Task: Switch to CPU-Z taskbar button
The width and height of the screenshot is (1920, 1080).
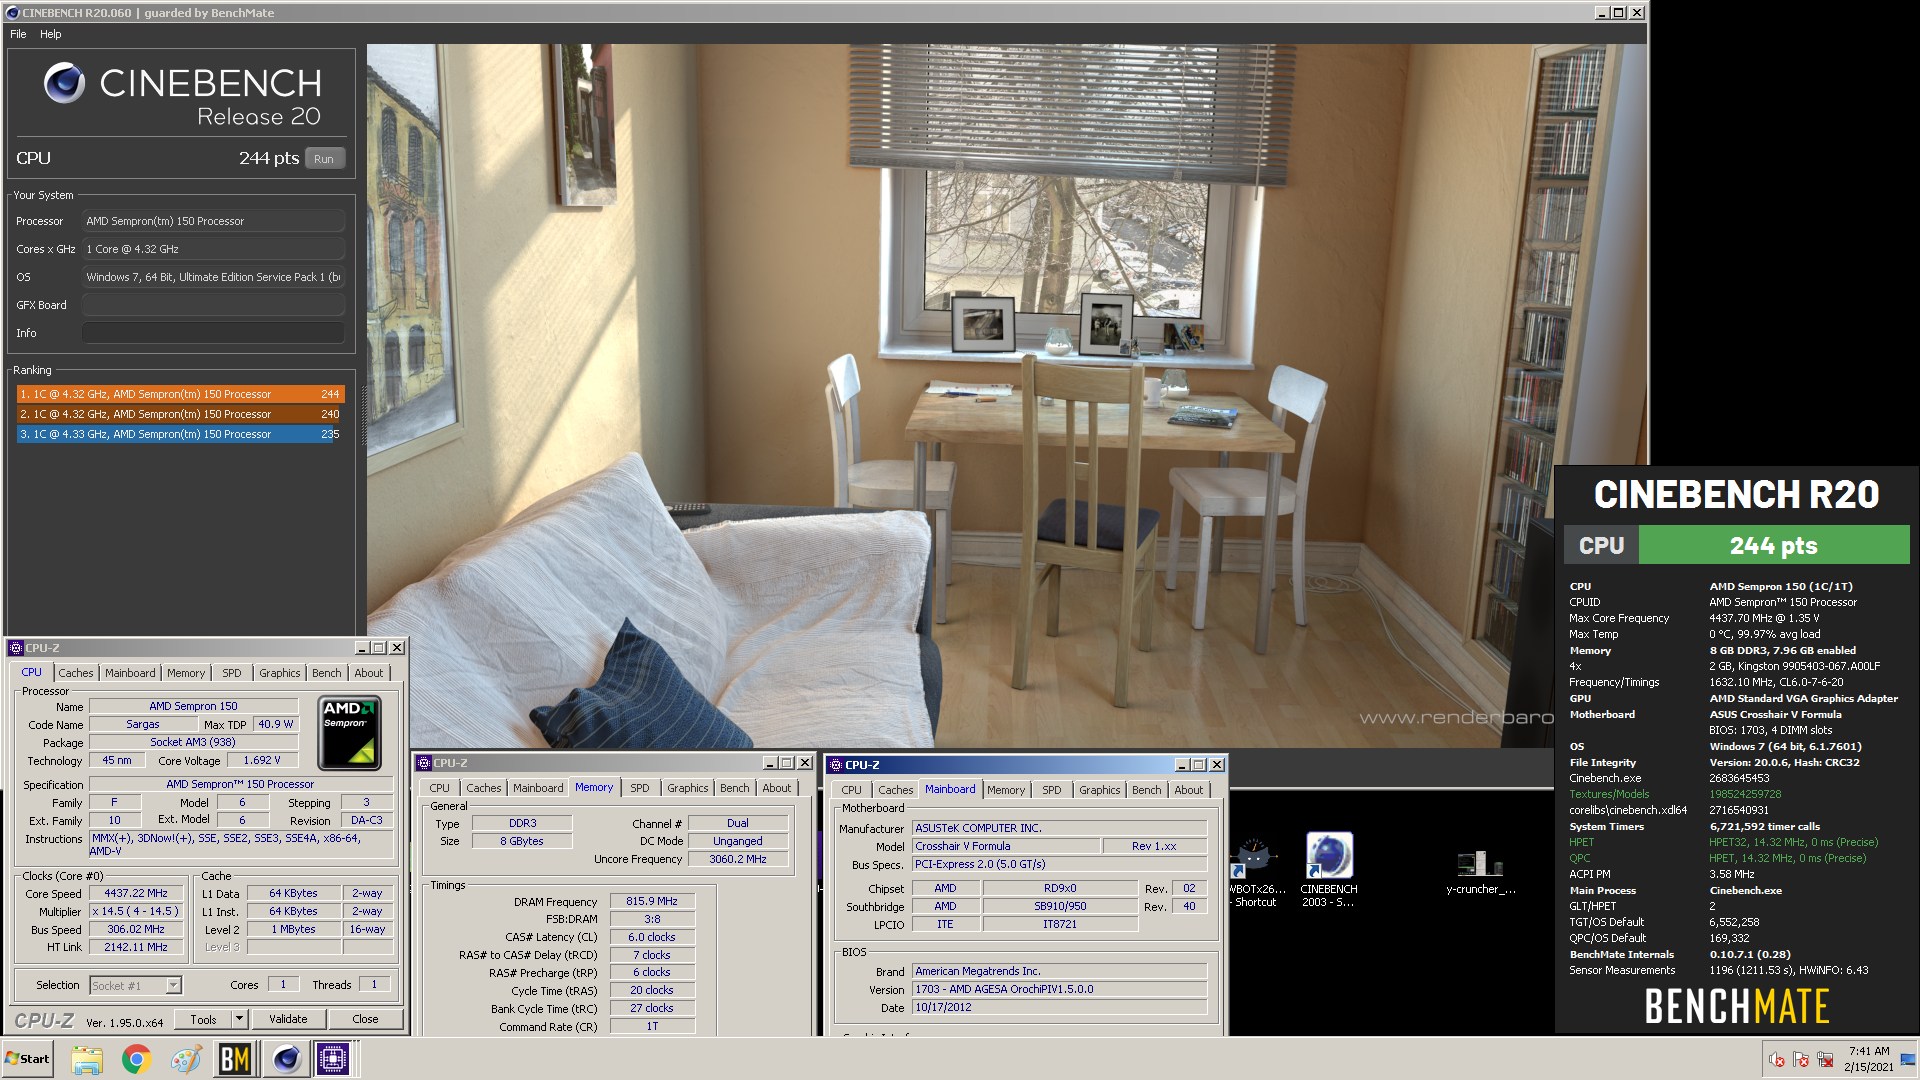Action: [x=333, y=1059]
